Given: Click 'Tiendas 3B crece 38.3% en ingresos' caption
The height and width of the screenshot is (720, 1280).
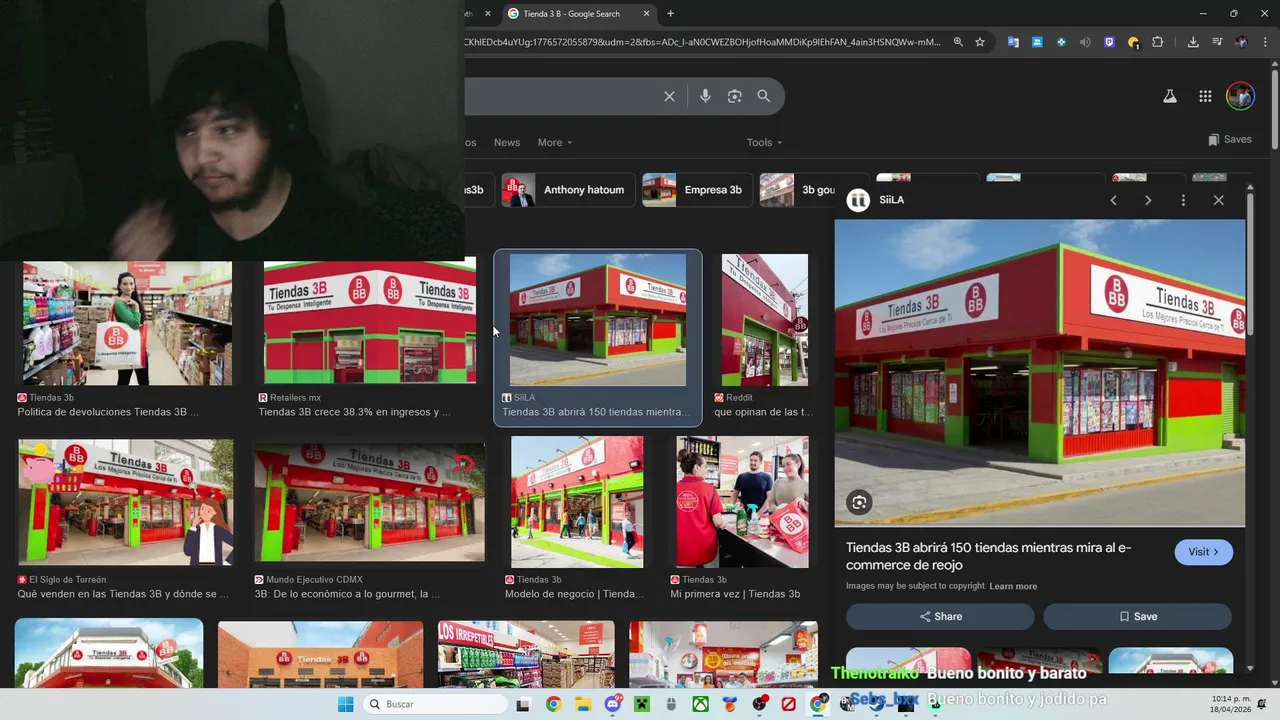Looking at the screenshot, I should tap(354, 412).
